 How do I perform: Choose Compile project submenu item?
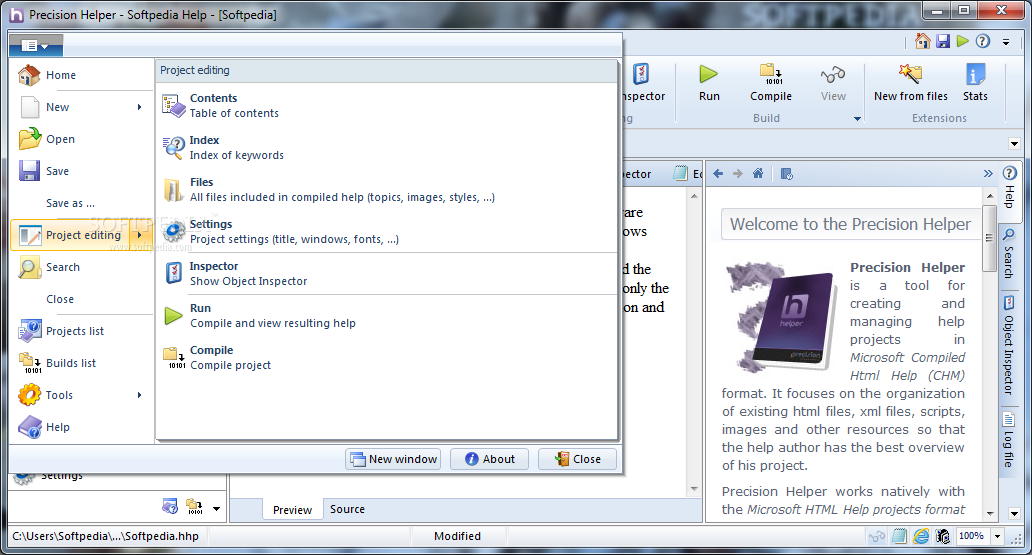click(x=387, y=357)
